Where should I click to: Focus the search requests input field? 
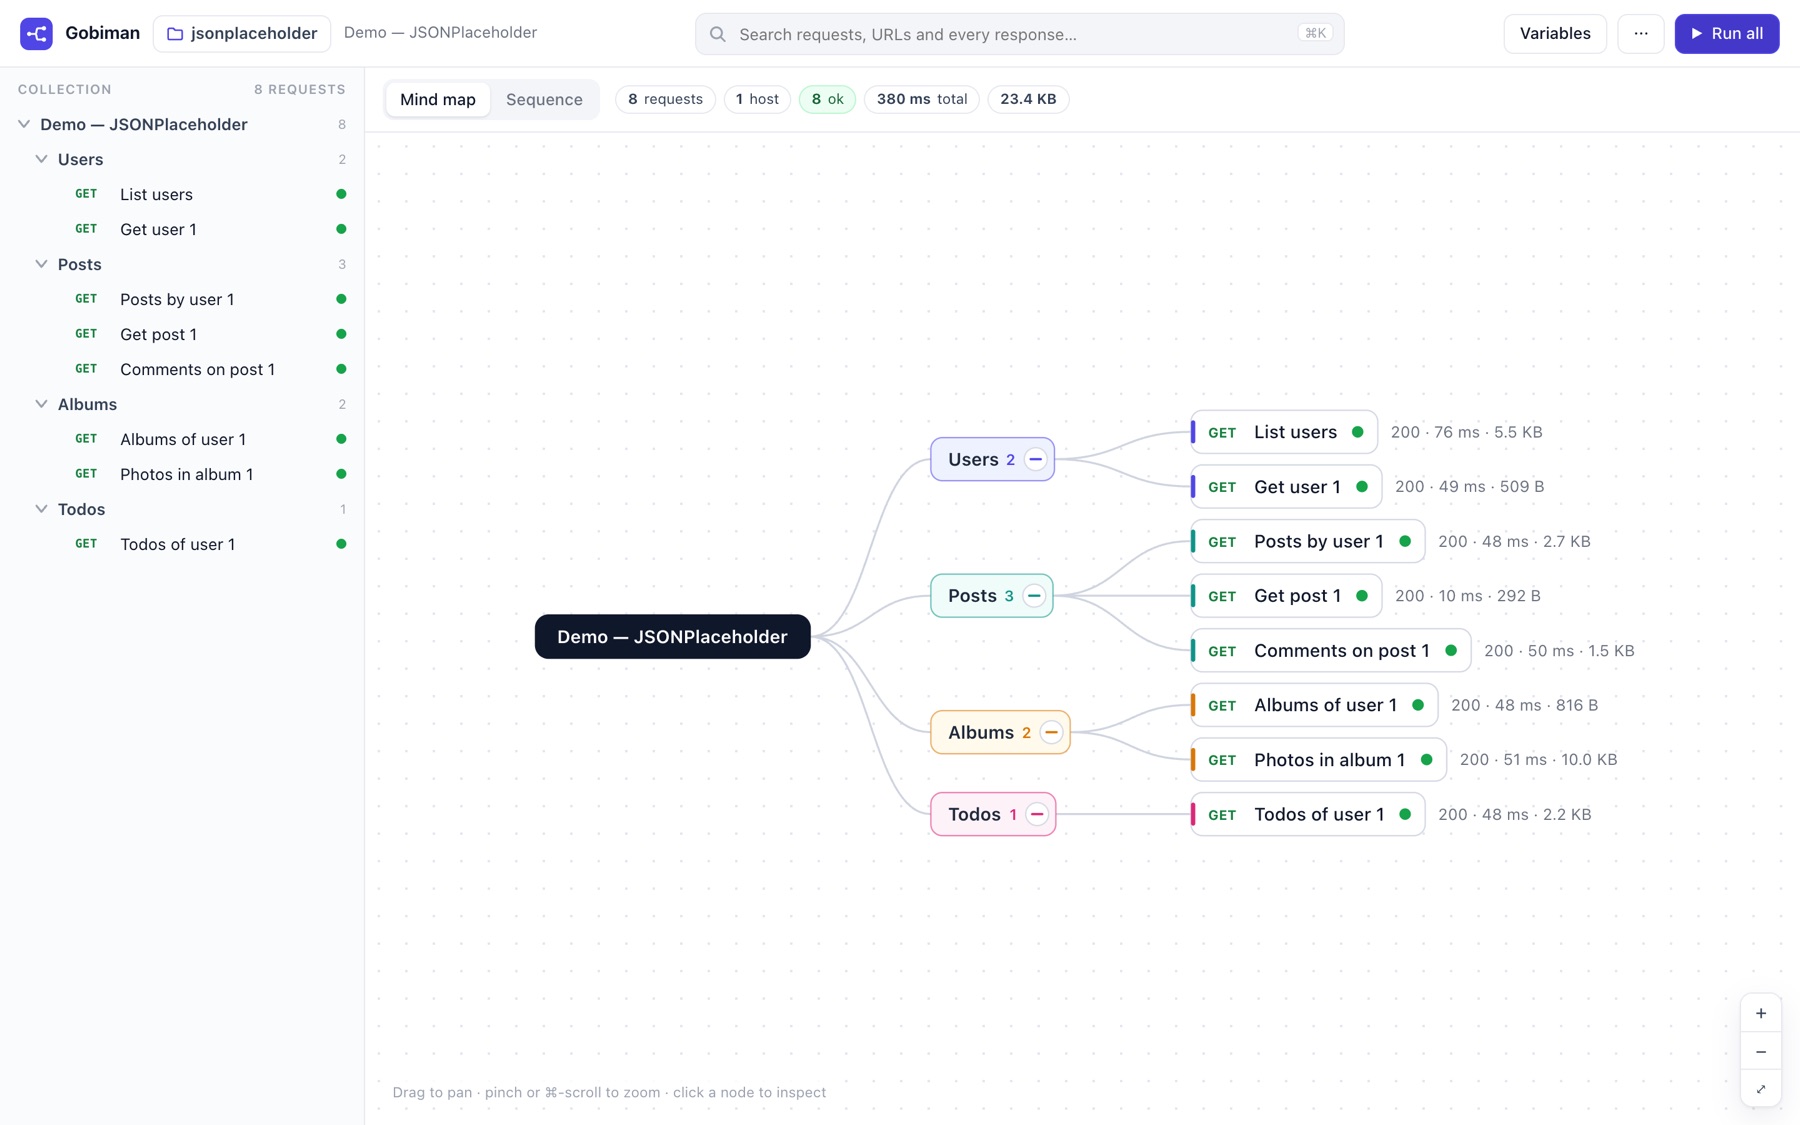[x=1020, y=34]
